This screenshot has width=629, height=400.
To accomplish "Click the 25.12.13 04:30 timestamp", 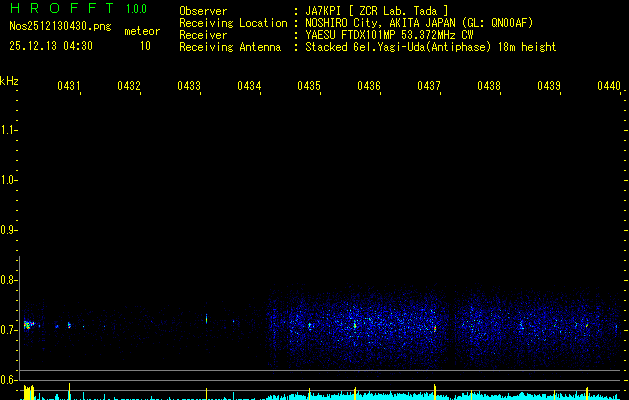I will (51, 46).
